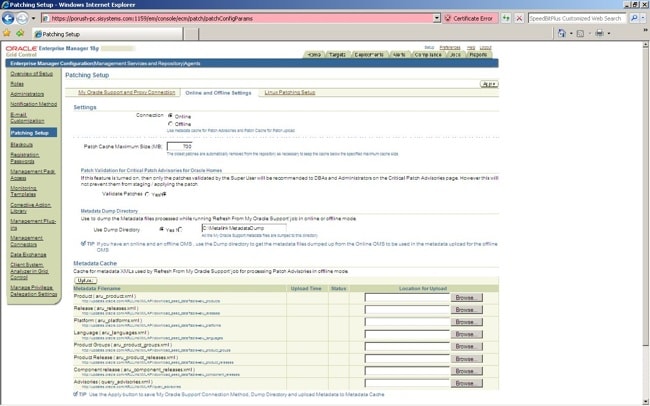Click the Print toolbar icon
The image size is (650, 406).
[599, 33]
